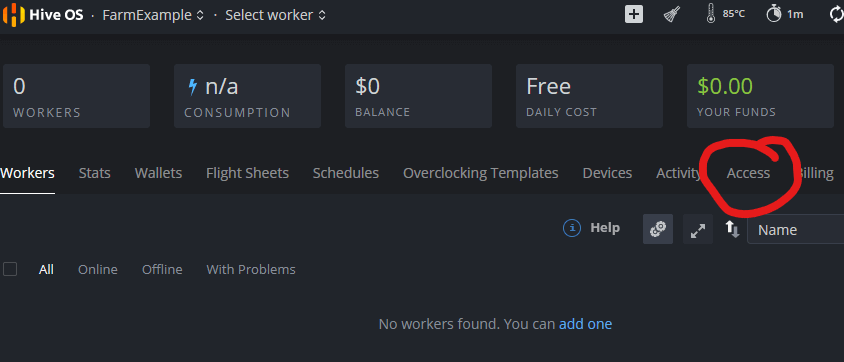The height and width of the screenshot is (362, 844).
Task: Filter workers by With Problems
Action: click(251, 269)
